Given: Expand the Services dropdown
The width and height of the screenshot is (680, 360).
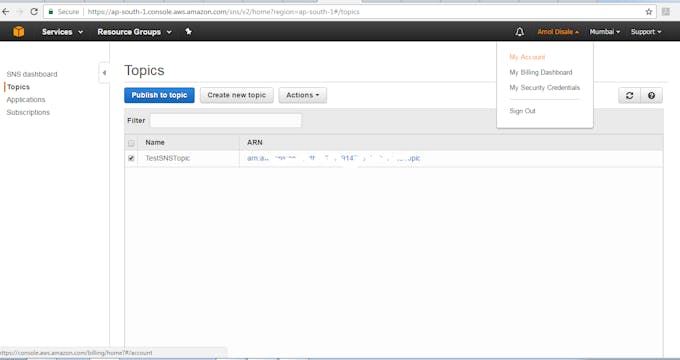Looking at the screenshot, I should [62, 32].
